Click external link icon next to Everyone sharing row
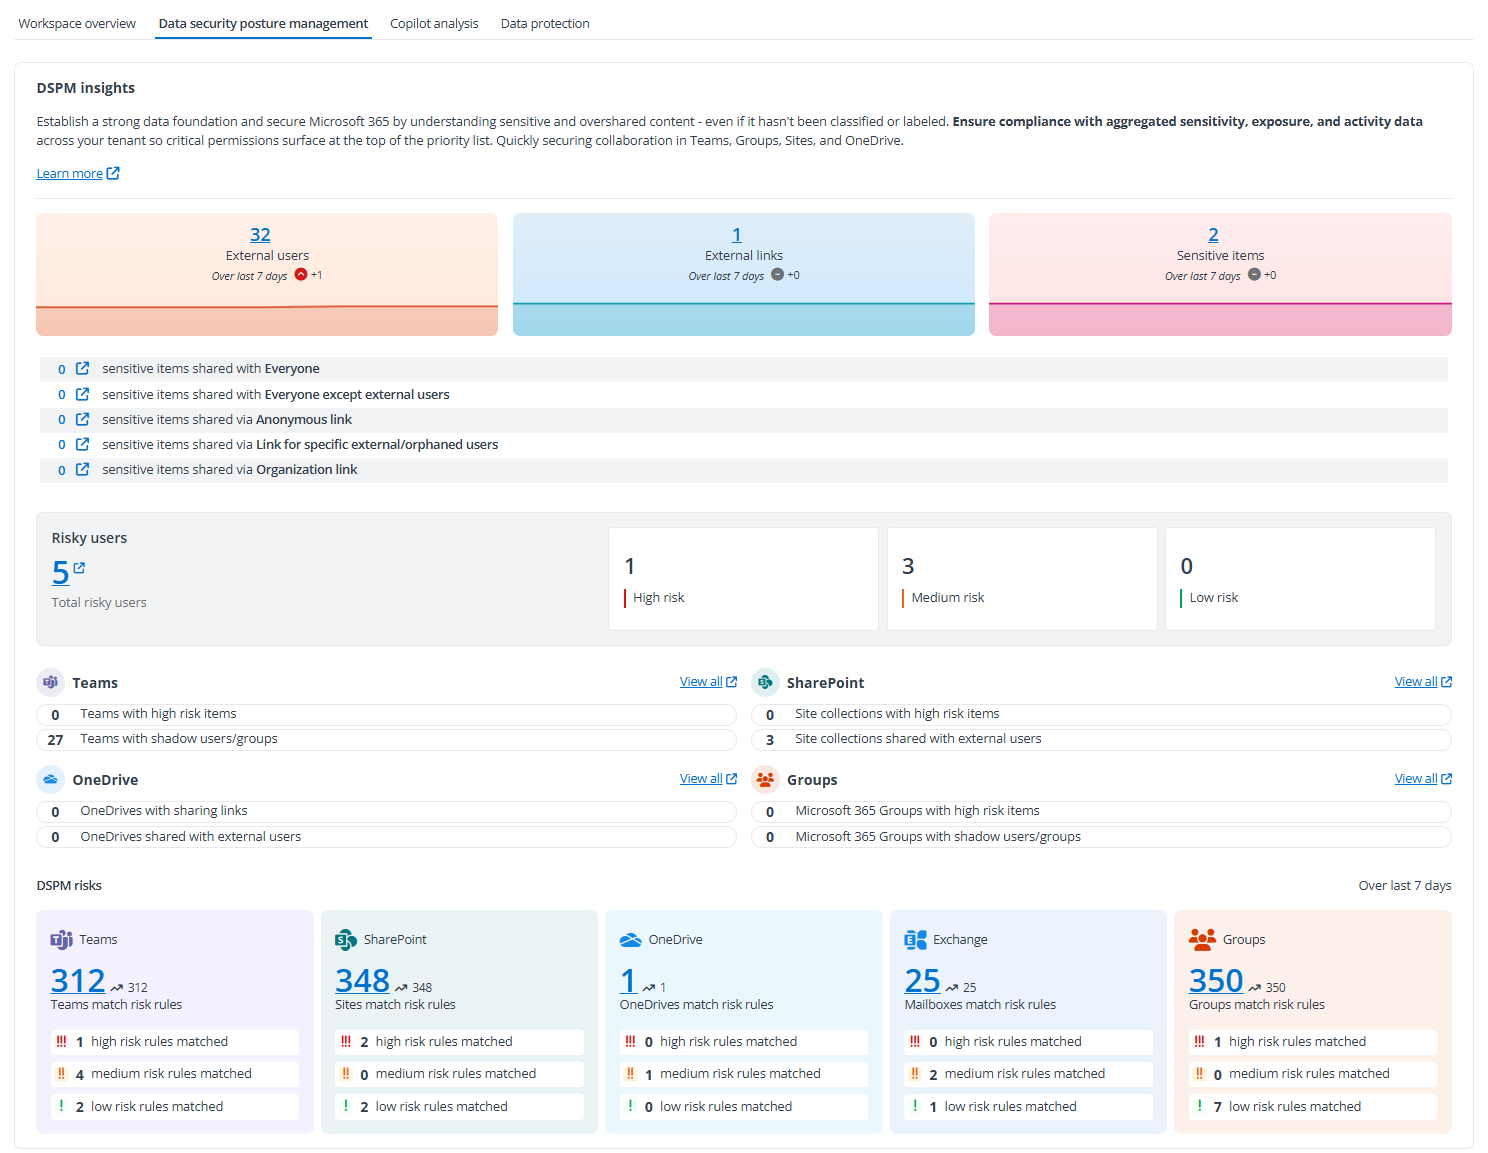The height and width of the screenshot is (1153, 1488). pyautogui.click(x=82, y=368)
